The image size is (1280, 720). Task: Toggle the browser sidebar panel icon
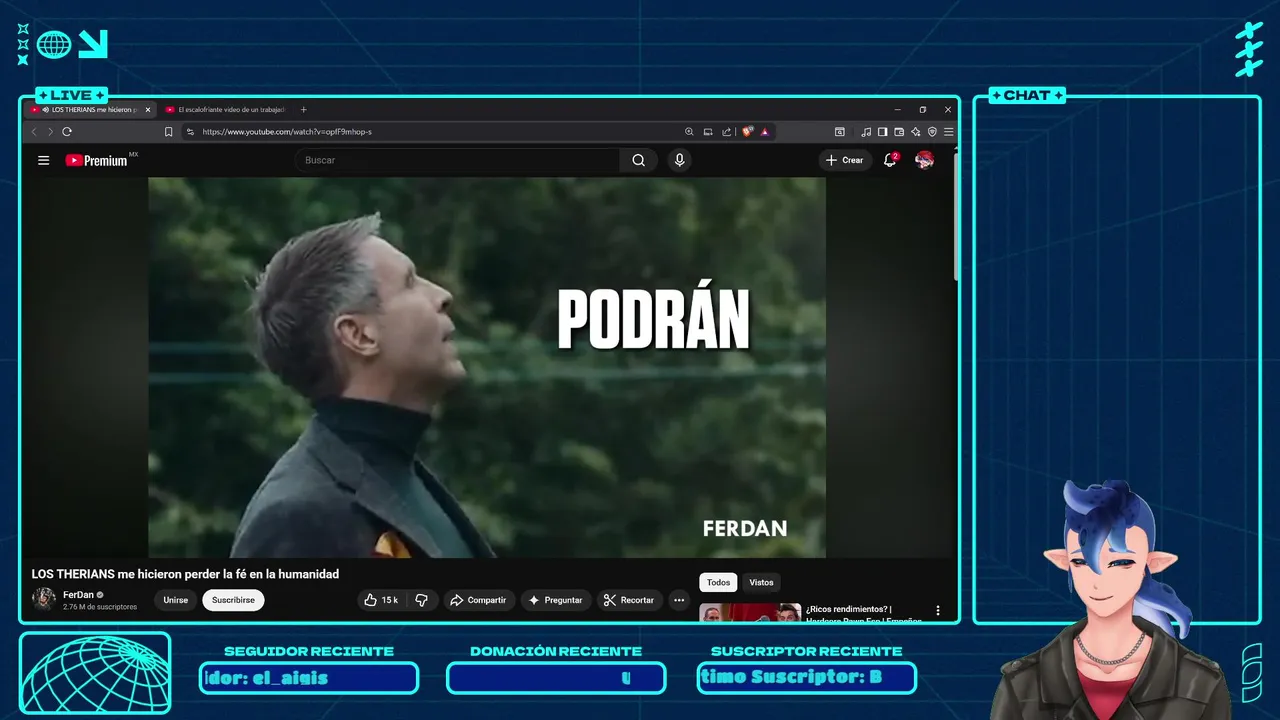click(x=882, y=132)
